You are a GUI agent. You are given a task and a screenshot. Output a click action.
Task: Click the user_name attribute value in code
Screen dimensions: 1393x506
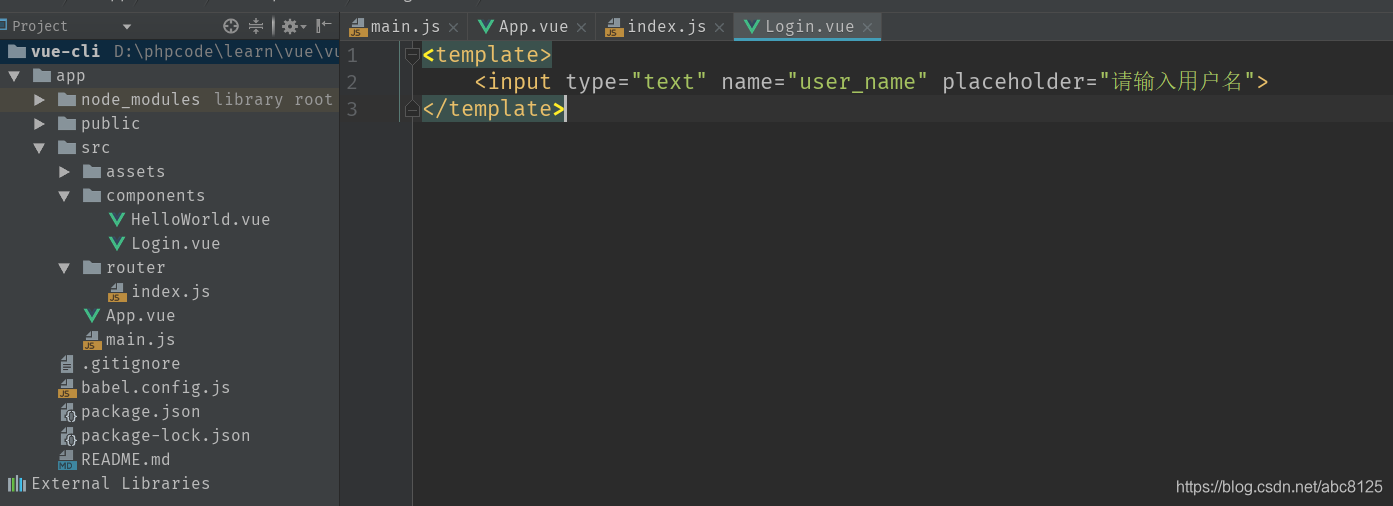pyautogui.click(x=858, y=81)
